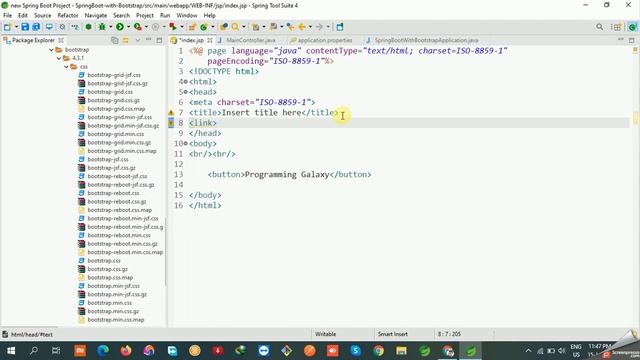Click the New file toolbar icon

(x=7, y=27)
